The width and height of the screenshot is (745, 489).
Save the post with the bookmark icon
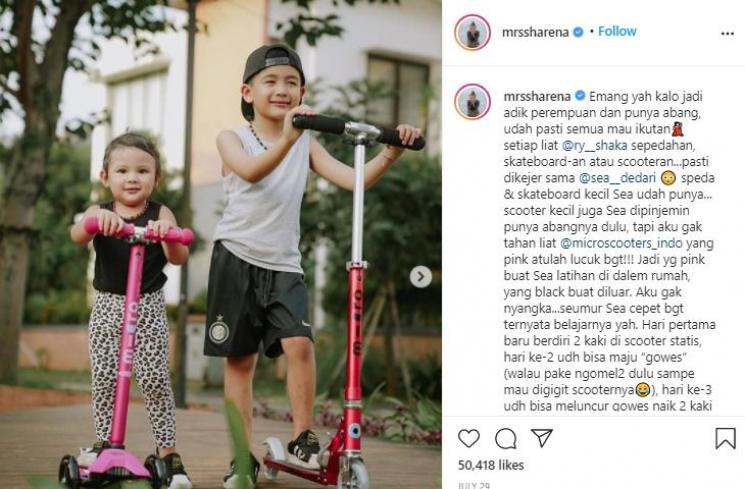pyautogui.click(x=725, y=438)
